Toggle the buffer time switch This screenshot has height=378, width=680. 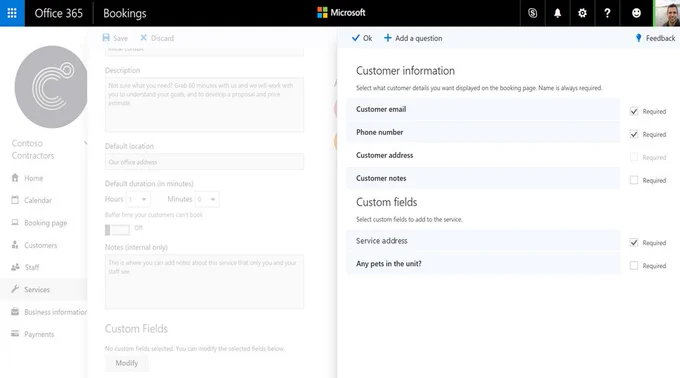(x=117, y=230)
